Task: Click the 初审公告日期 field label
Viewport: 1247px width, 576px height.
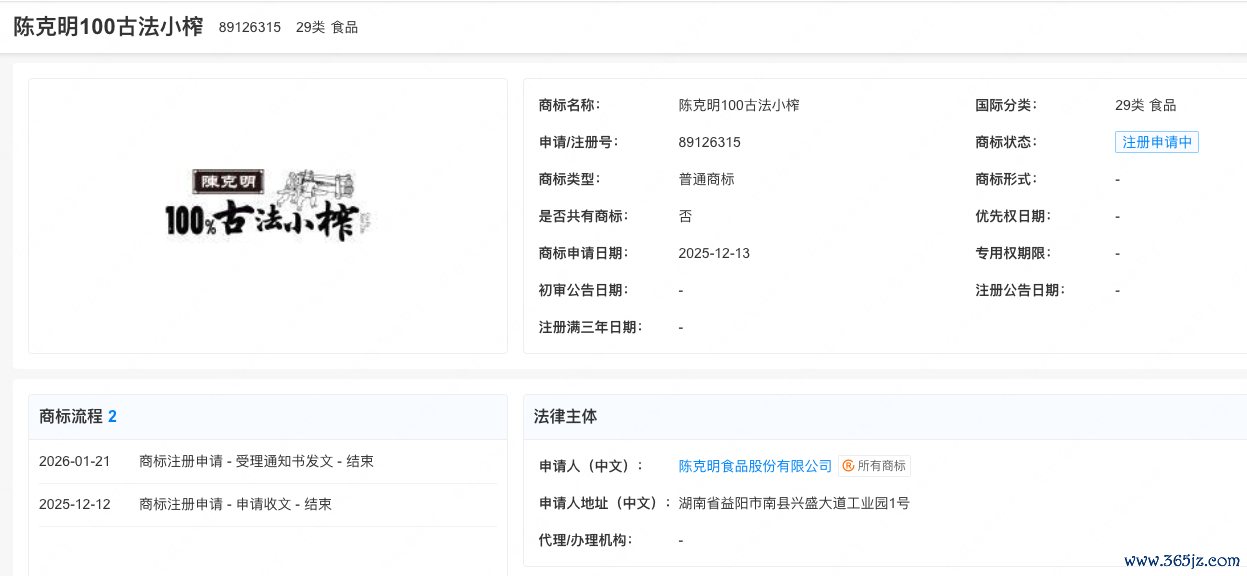Action: [583, 290]
